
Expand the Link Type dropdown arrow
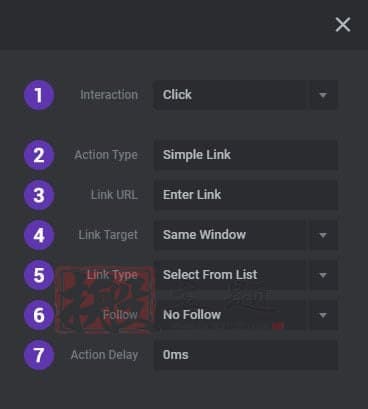(x=323, y=275)
